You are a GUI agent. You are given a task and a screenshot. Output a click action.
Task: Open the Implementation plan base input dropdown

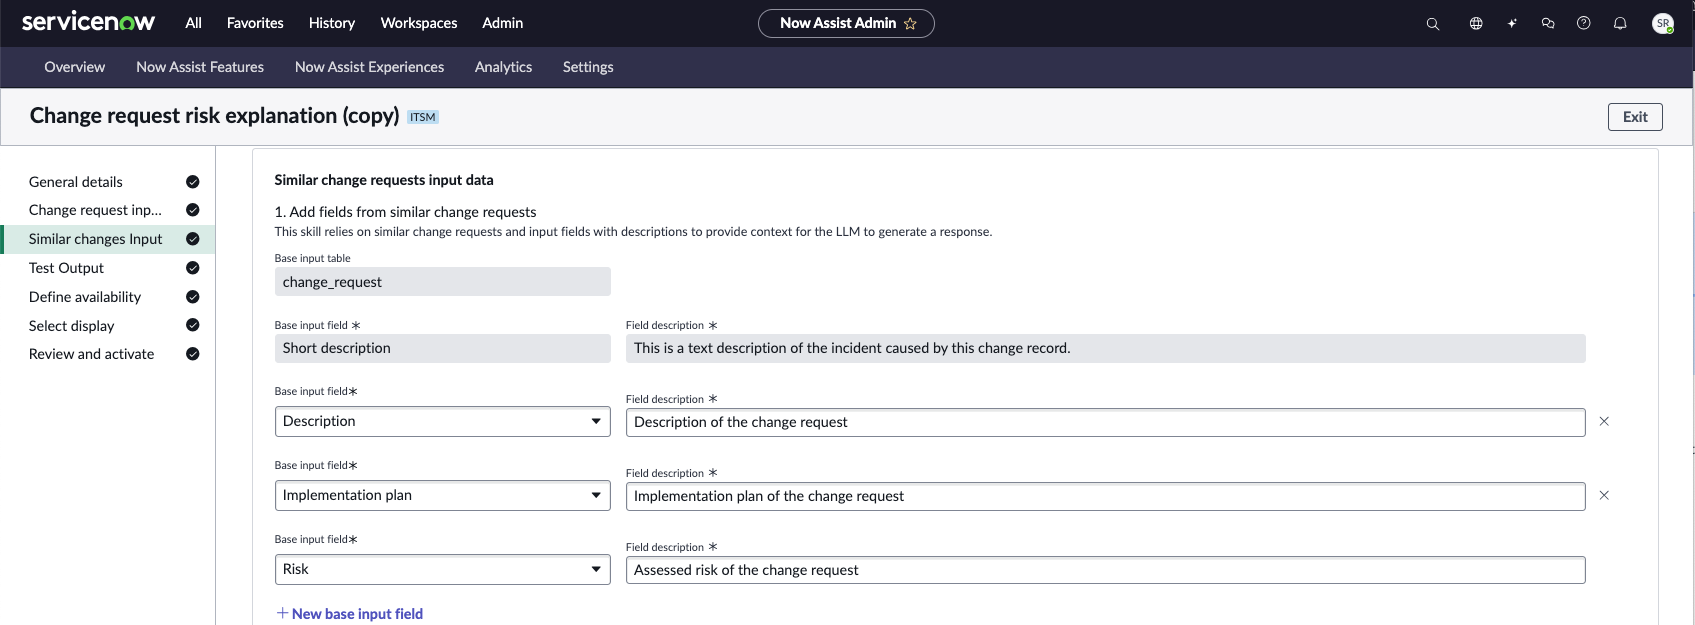(442, 495)
